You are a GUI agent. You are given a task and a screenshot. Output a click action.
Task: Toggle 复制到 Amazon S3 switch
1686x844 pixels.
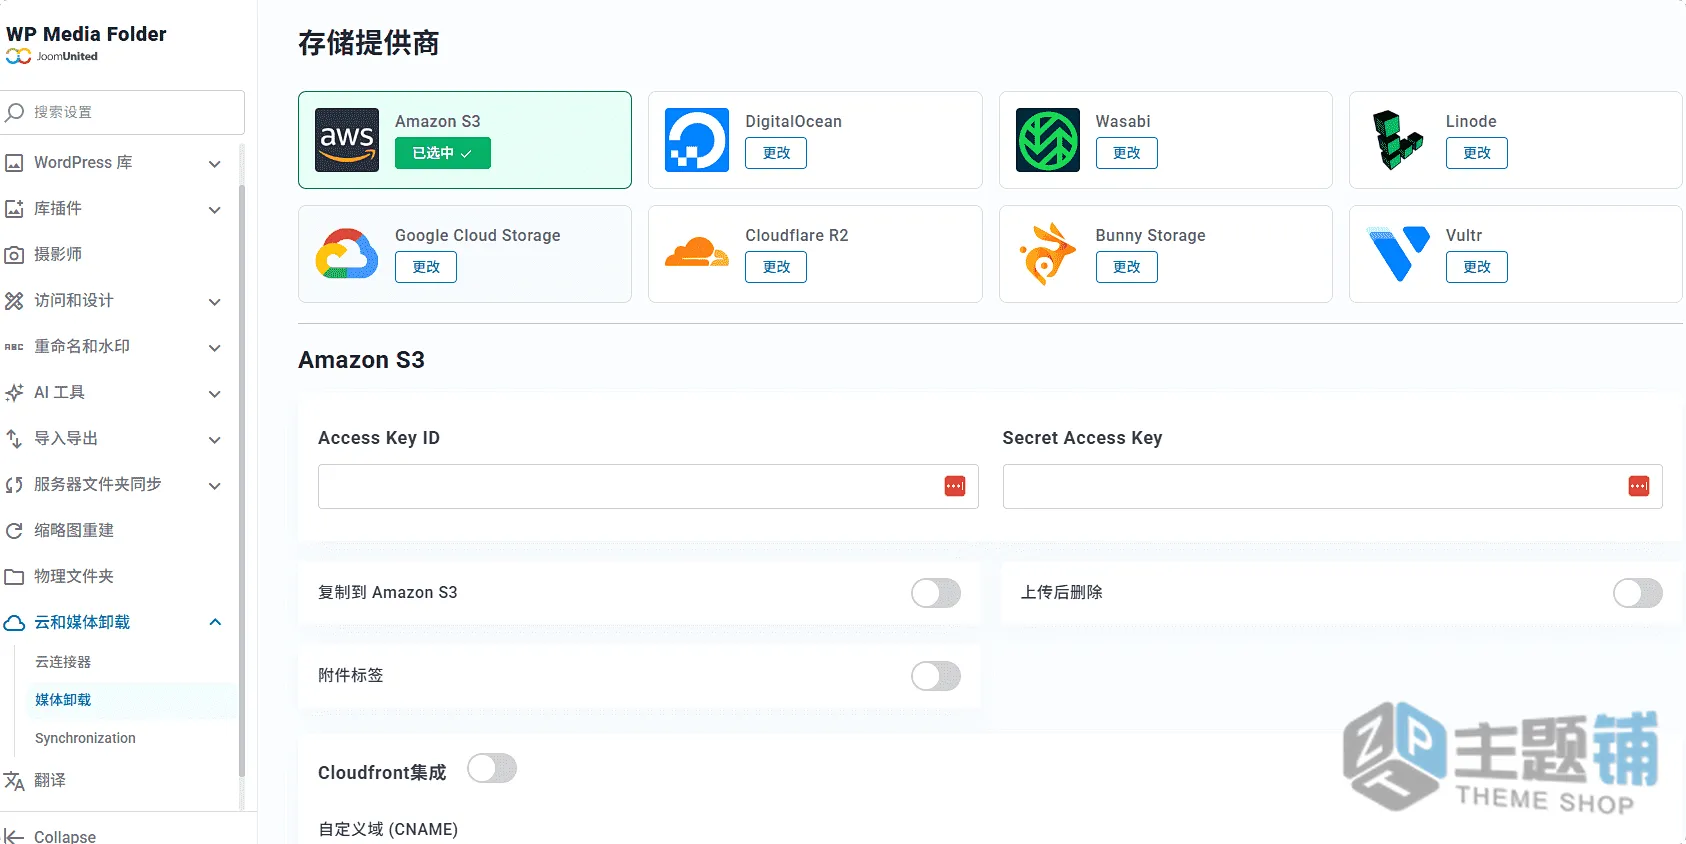pyautogui.click(x=936, y=593)
